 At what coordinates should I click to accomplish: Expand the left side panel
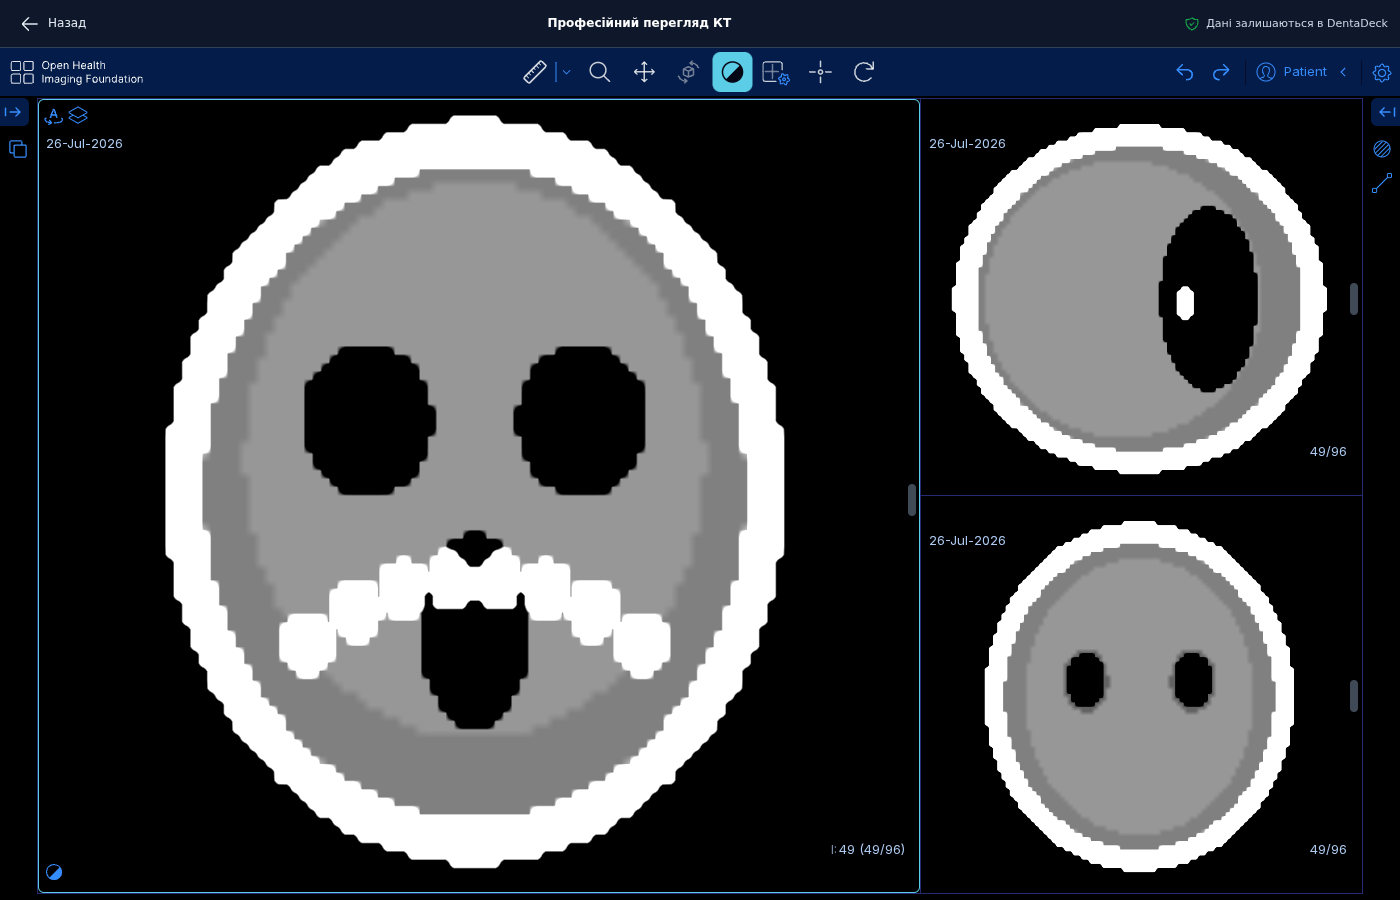(14, 112)
